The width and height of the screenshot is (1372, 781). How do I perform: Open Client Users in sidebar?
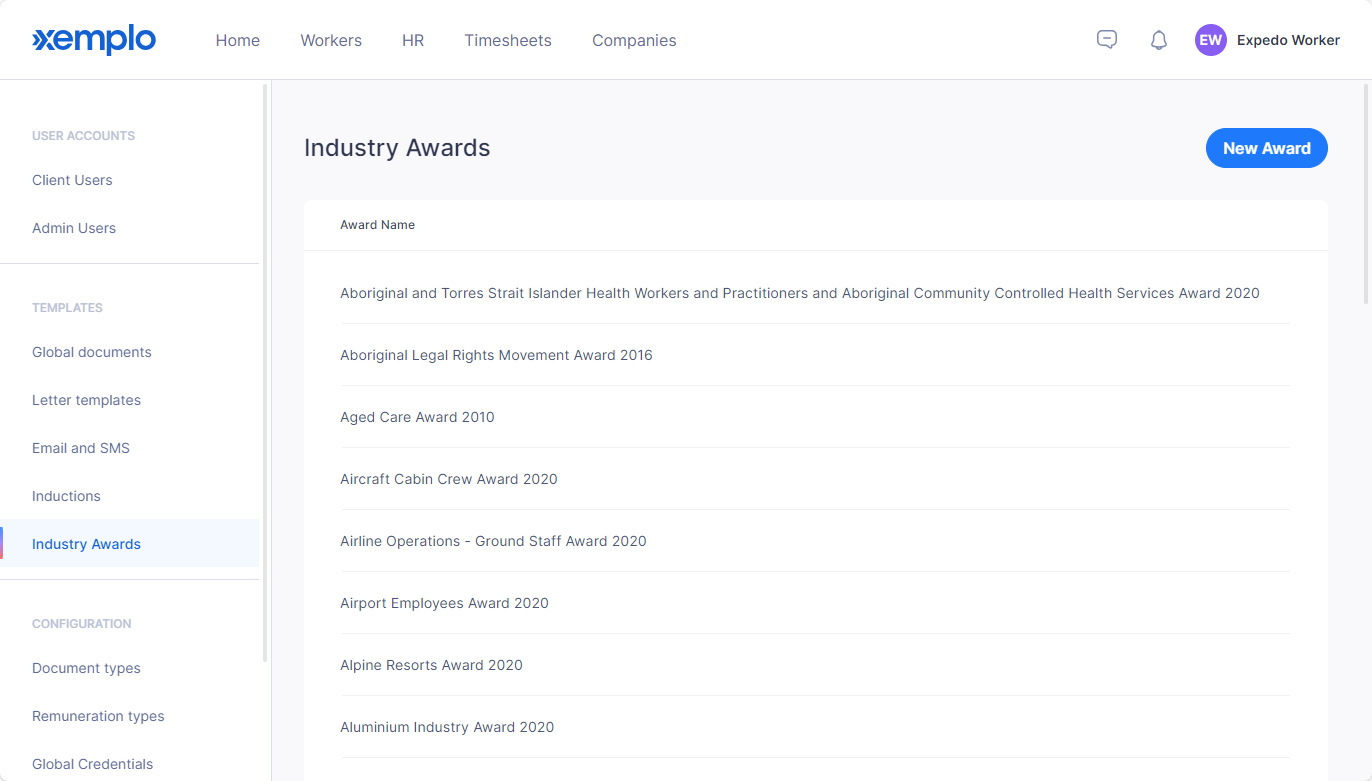click(x=72, y=180)
